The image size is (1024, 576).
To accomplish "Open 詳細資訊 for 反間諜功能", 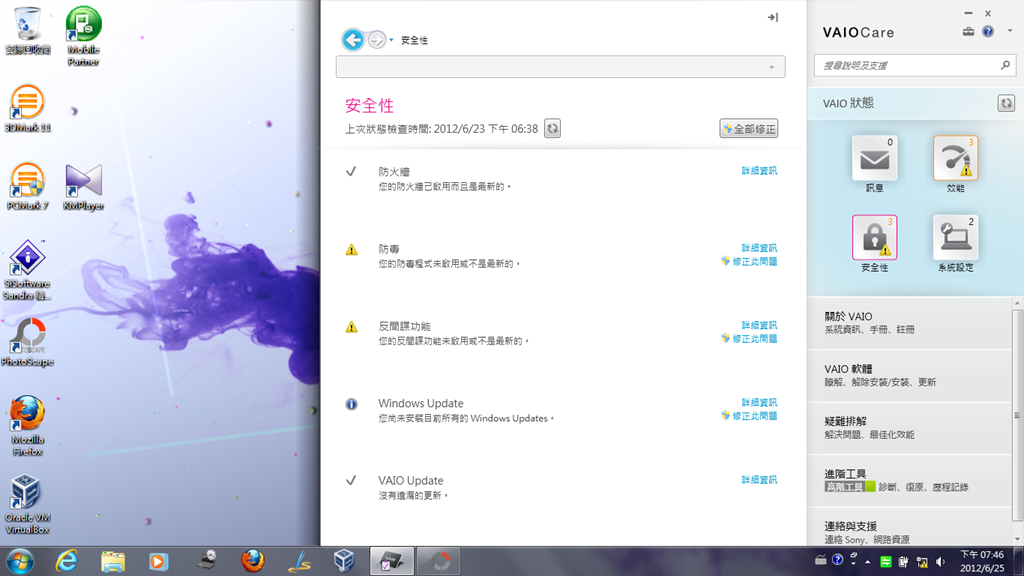I will click(759, 325).
